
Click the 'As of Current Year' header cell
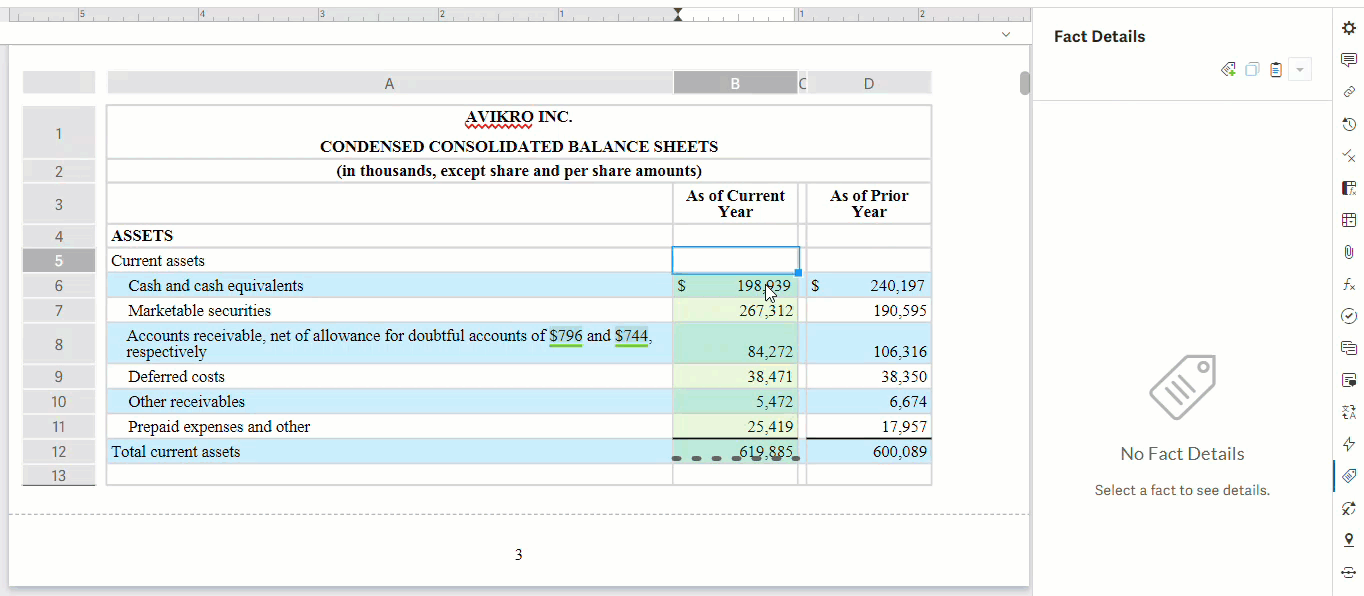pyautogui.click(x=735, y=204)
